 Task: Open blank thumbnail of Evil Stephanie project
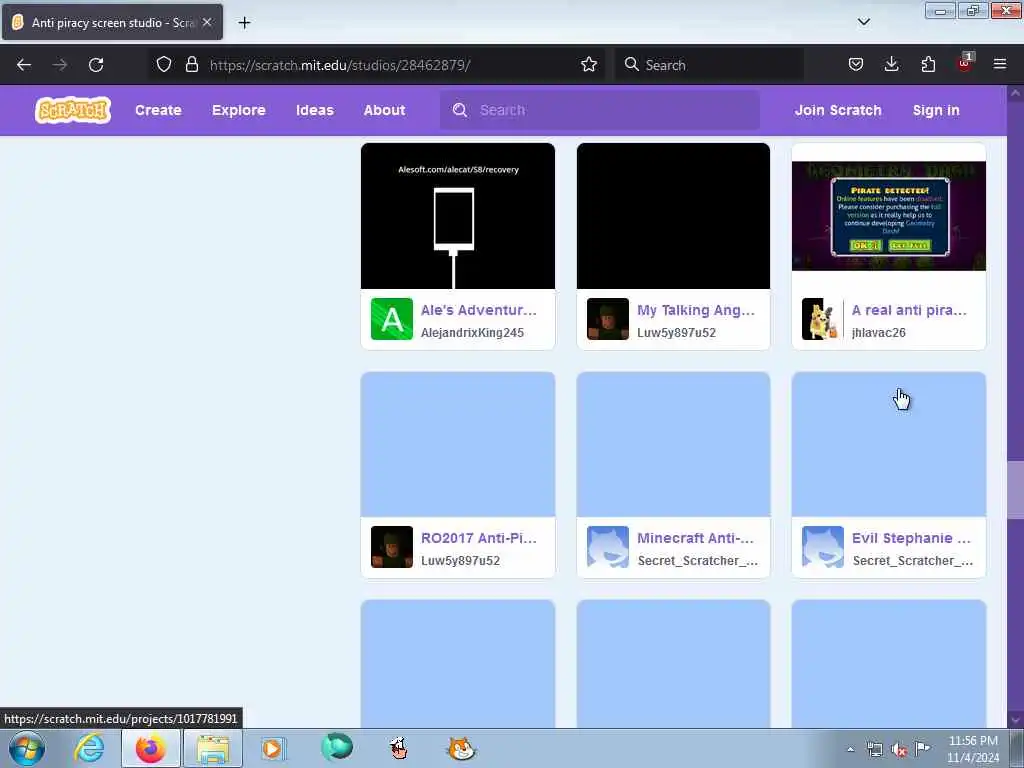[889, 444]
